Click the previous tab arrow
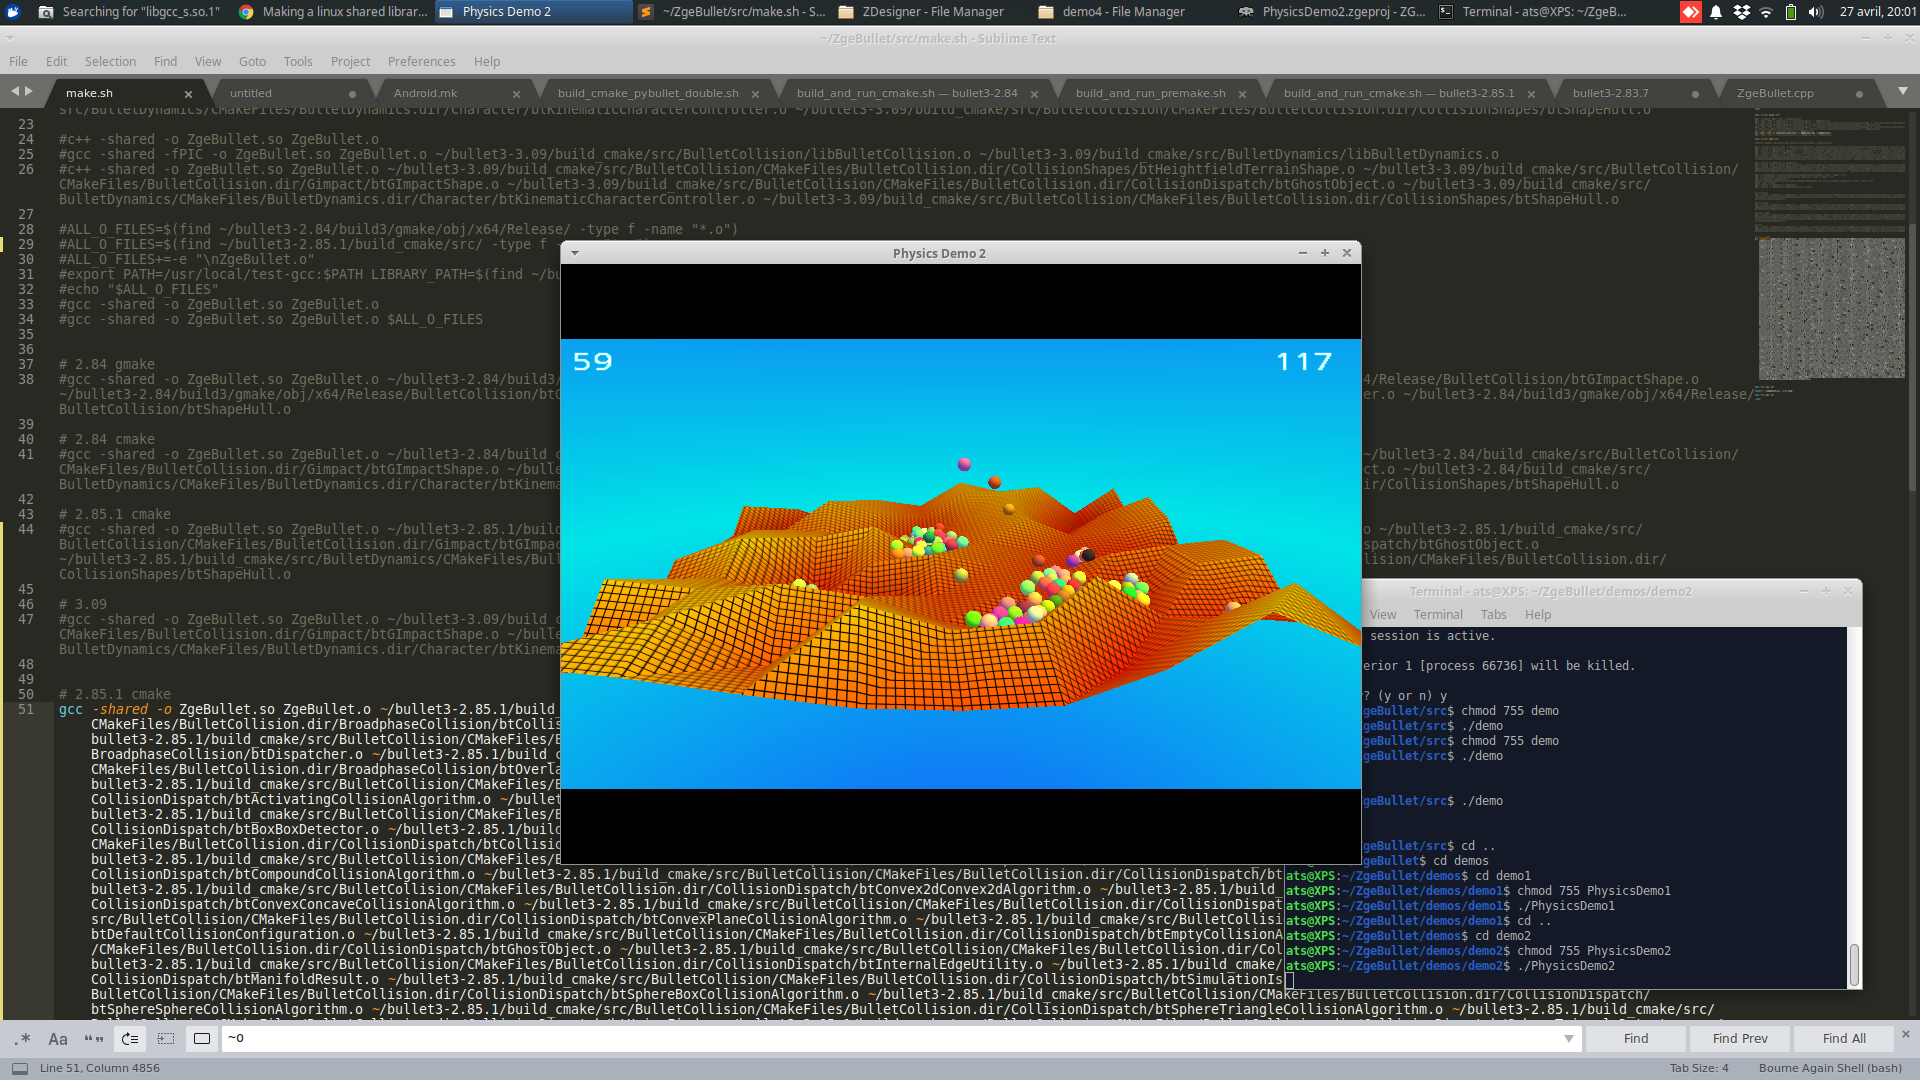 point(15,91)
